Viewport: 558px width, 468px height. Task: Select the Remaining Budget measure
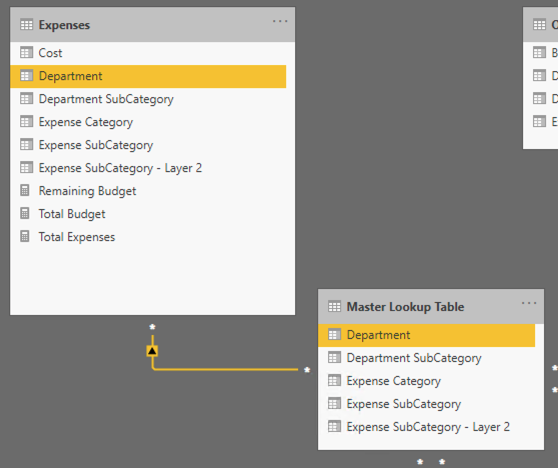click(148, 191)
